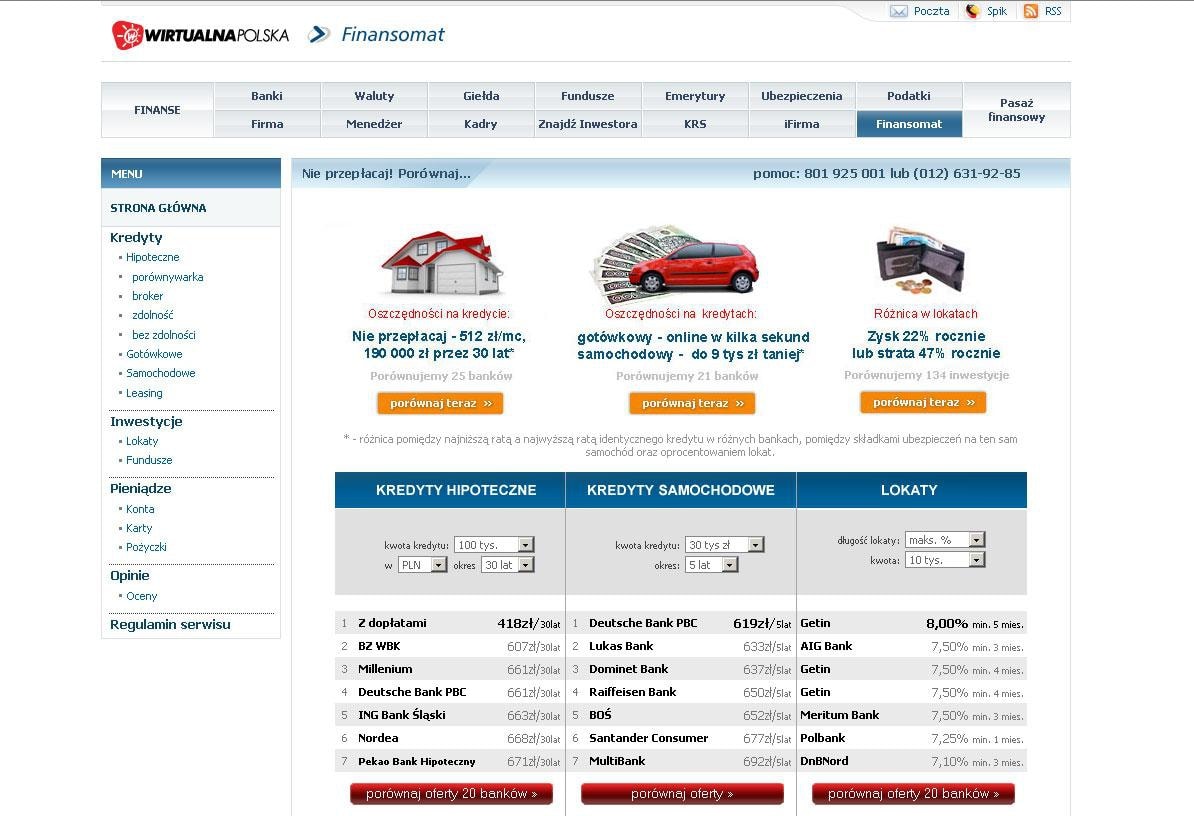The image size is (1194, 816).
Task: Open the Ubezpieczenia tab
Action: (802, 96)
